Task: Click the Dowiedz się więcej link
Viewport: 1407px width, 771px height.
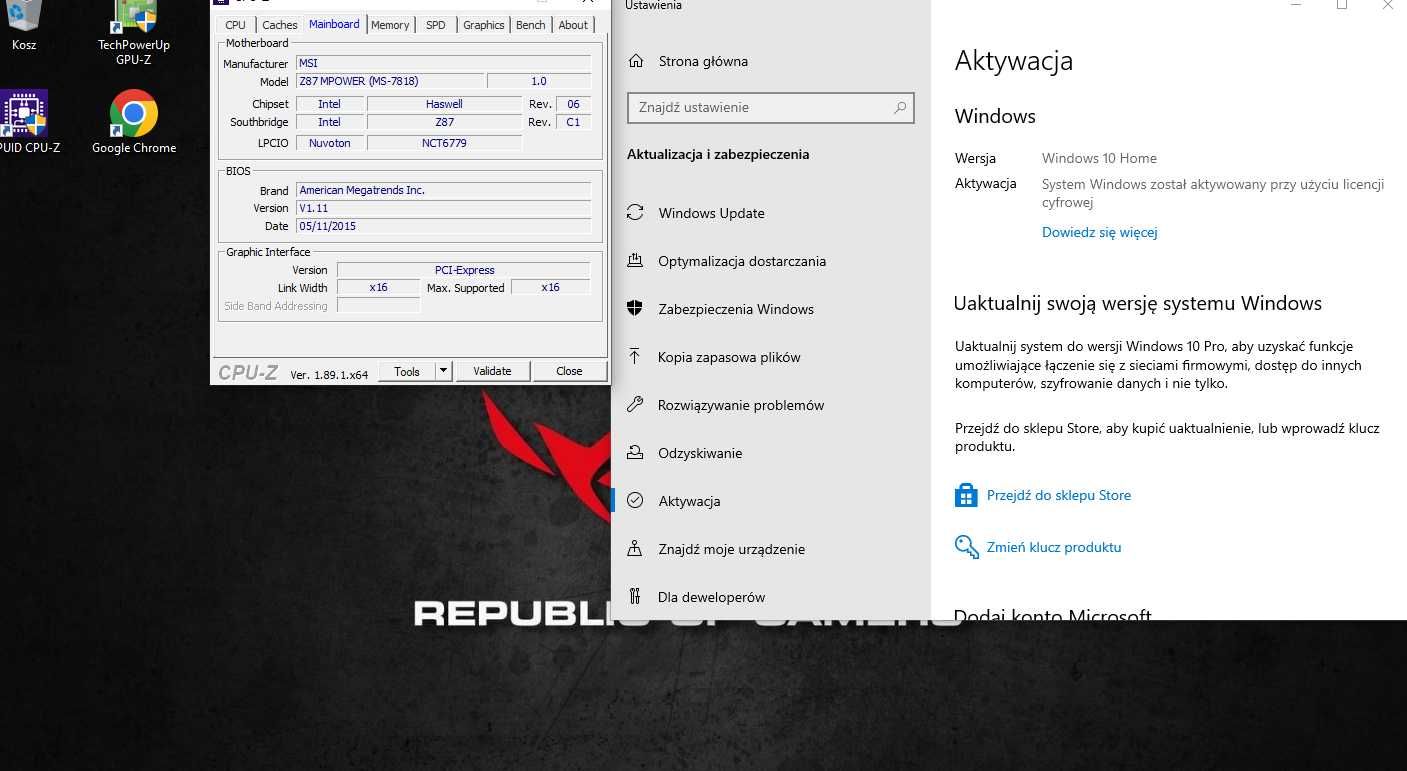Action: 1099,232
